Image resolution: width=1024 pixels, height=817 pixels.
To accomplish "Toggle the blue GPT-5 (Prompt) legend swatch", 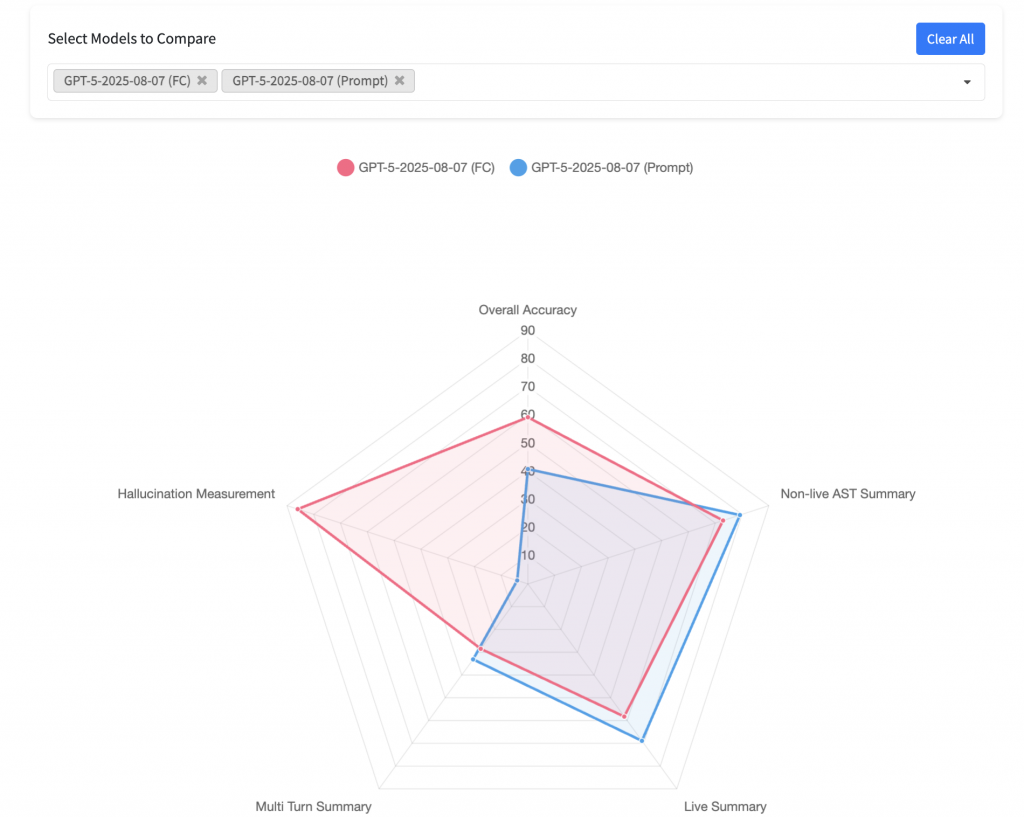I will (518, 168).
